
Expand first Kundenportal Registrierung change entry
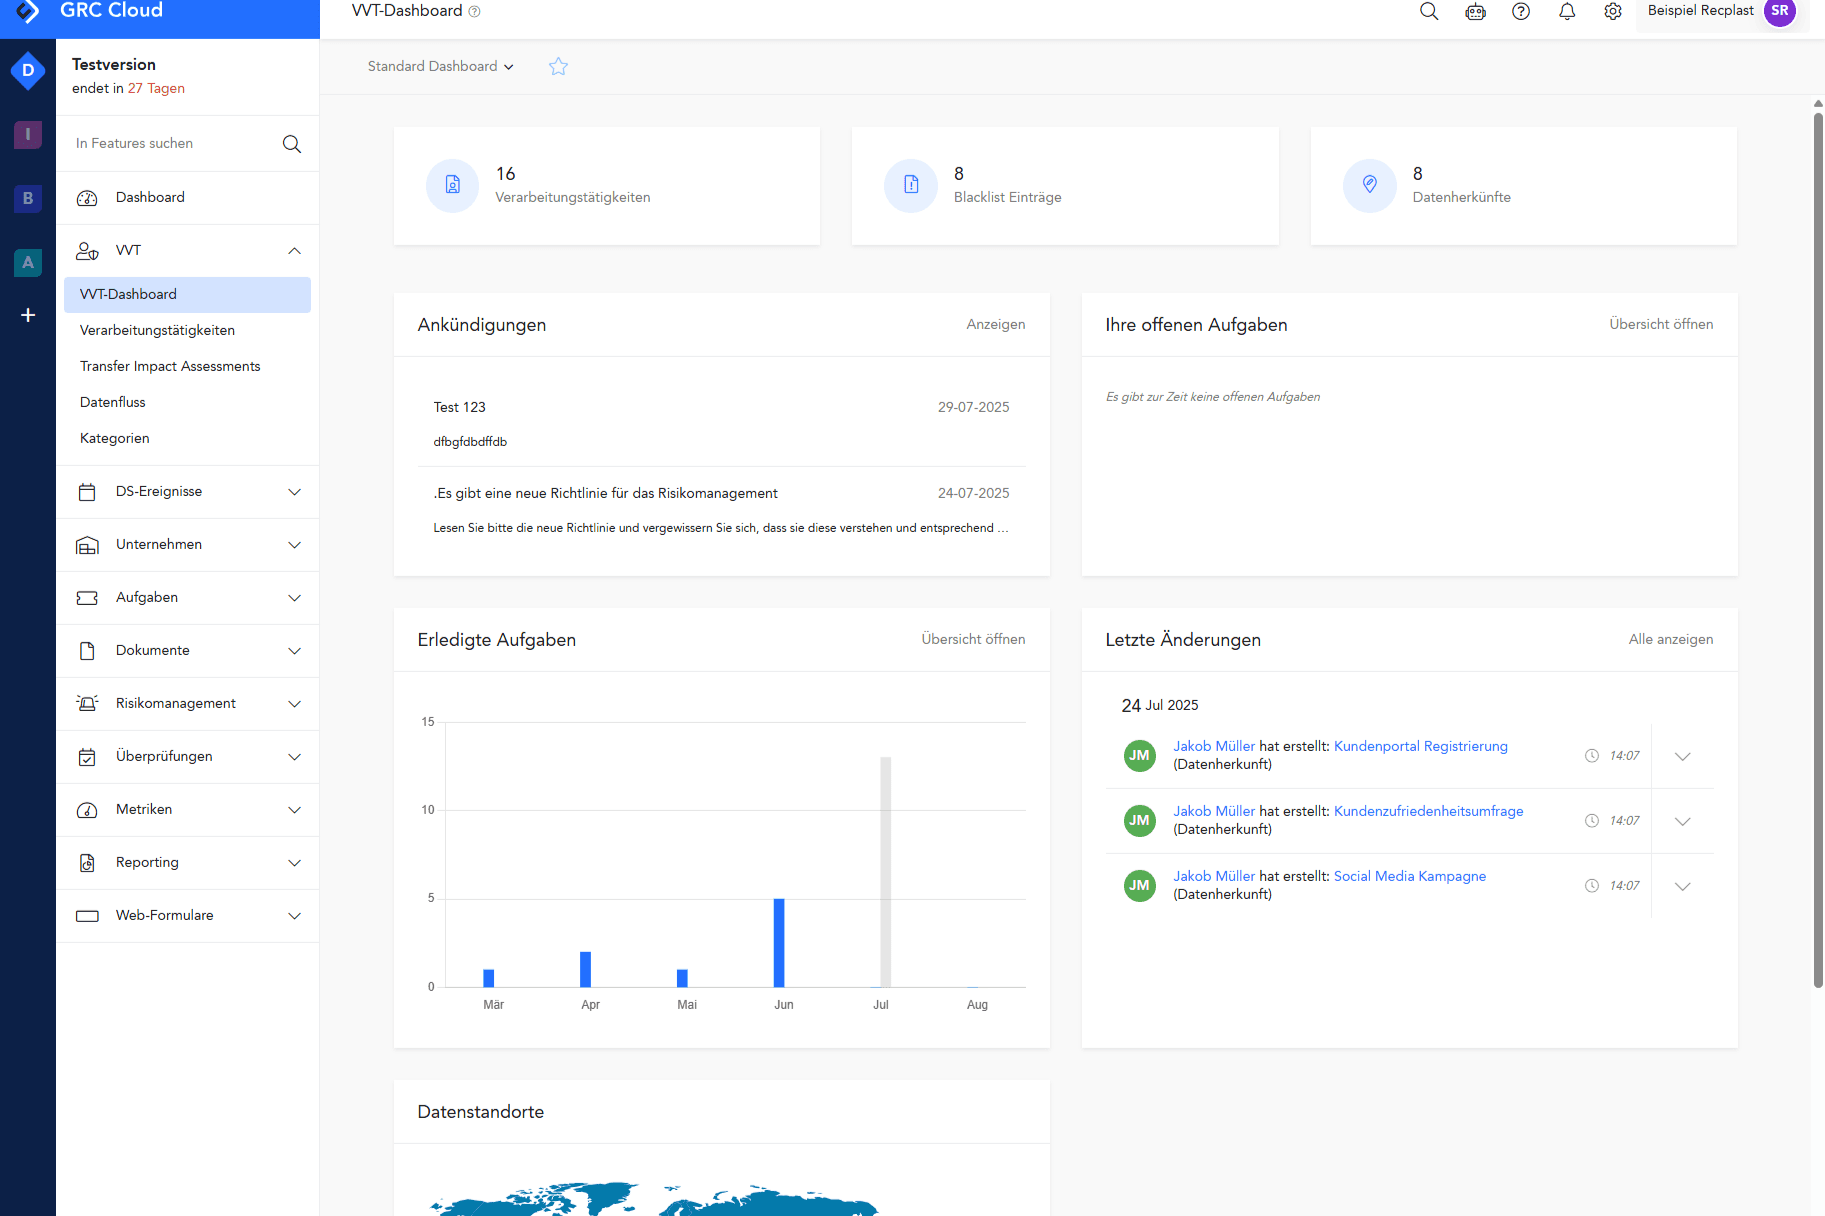[1682, 757]
